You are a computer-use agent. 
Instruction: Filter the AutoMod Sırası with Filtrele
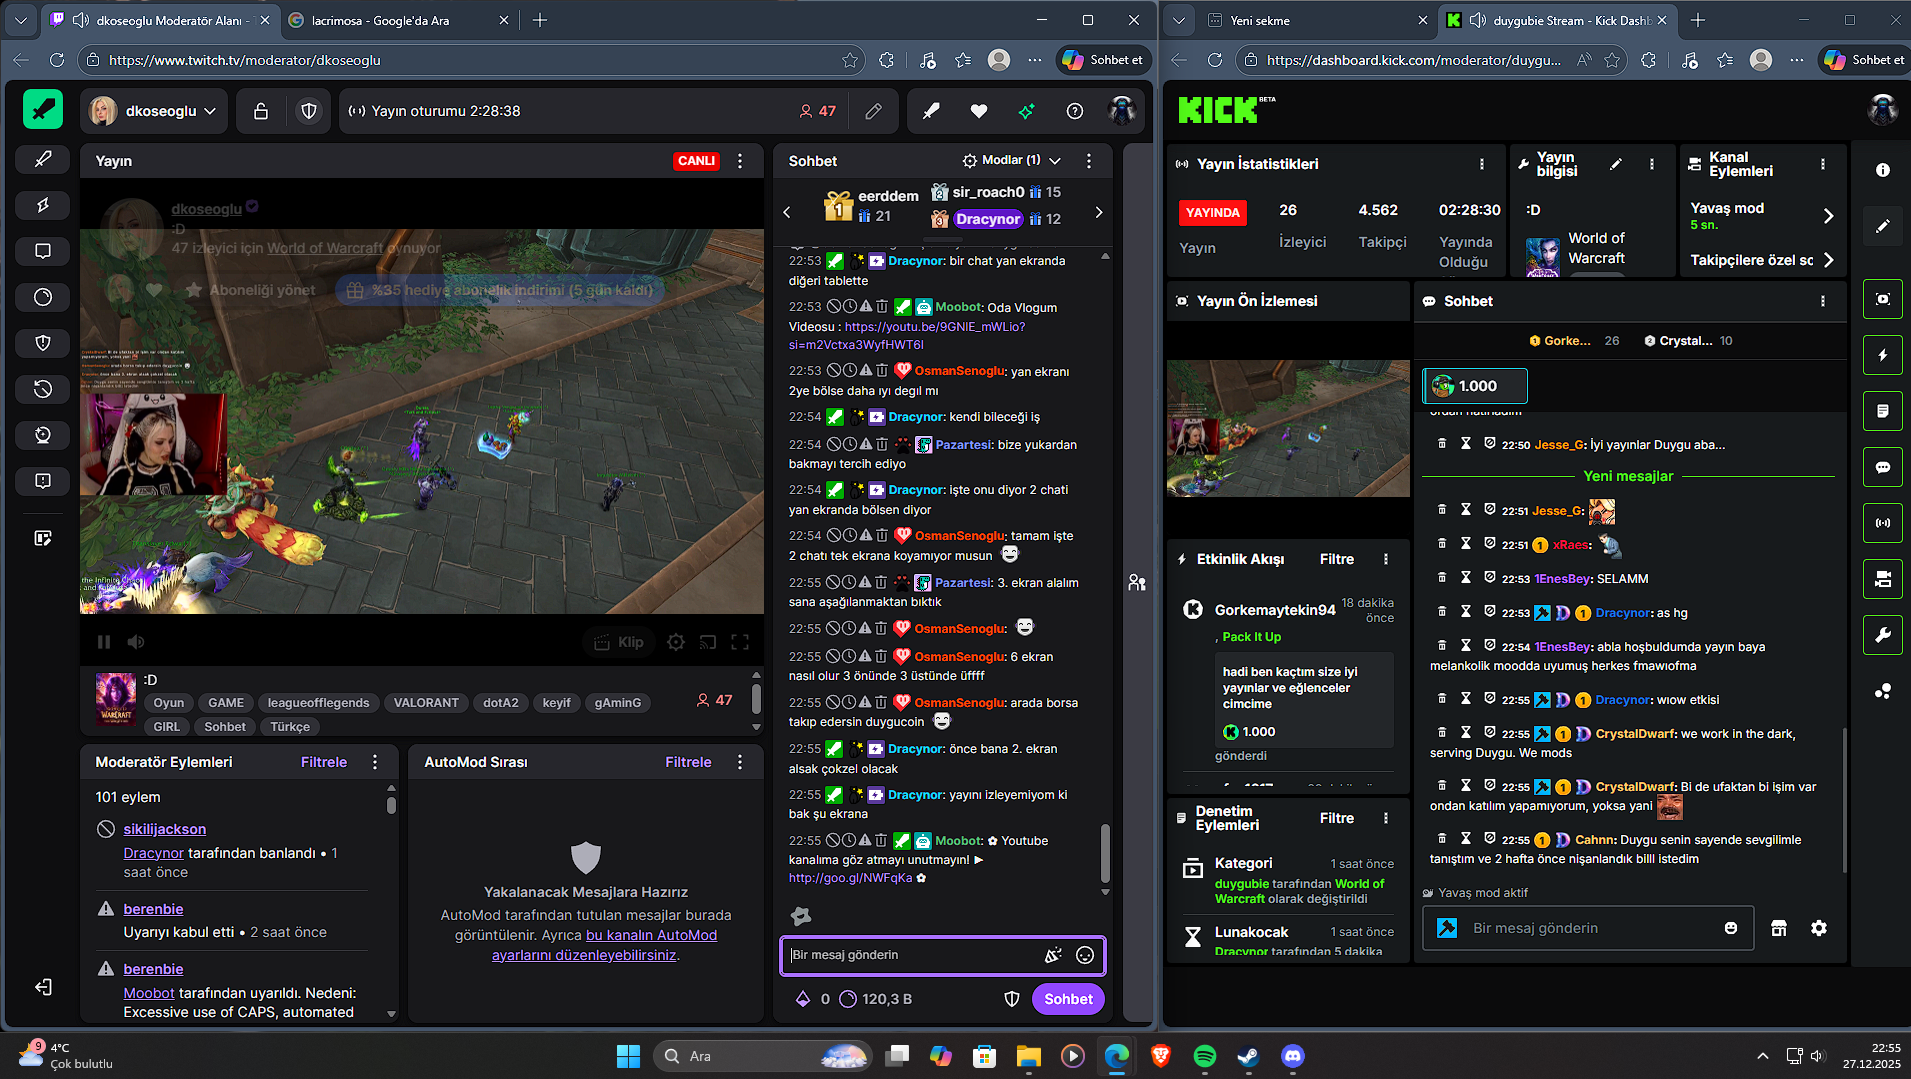(688, 762)
